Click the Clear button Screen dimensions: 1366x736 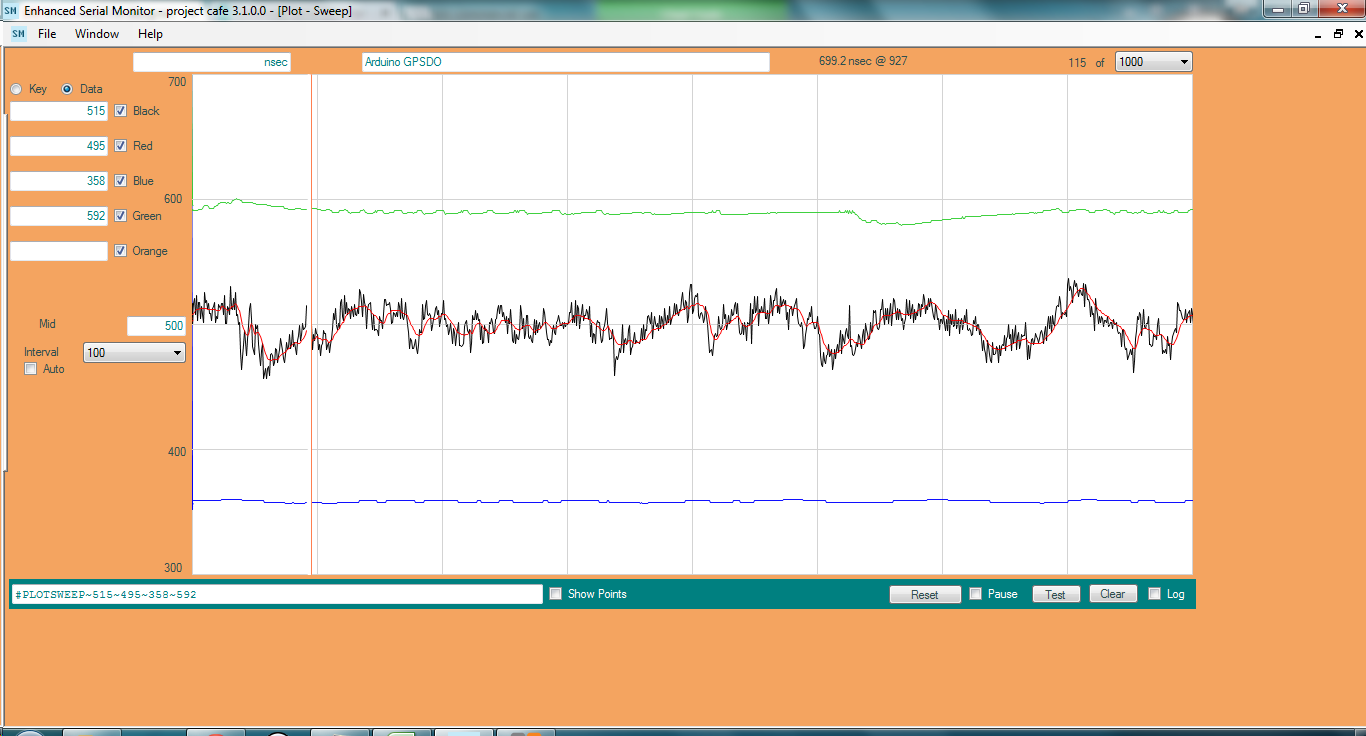[x=1113, y=594]
